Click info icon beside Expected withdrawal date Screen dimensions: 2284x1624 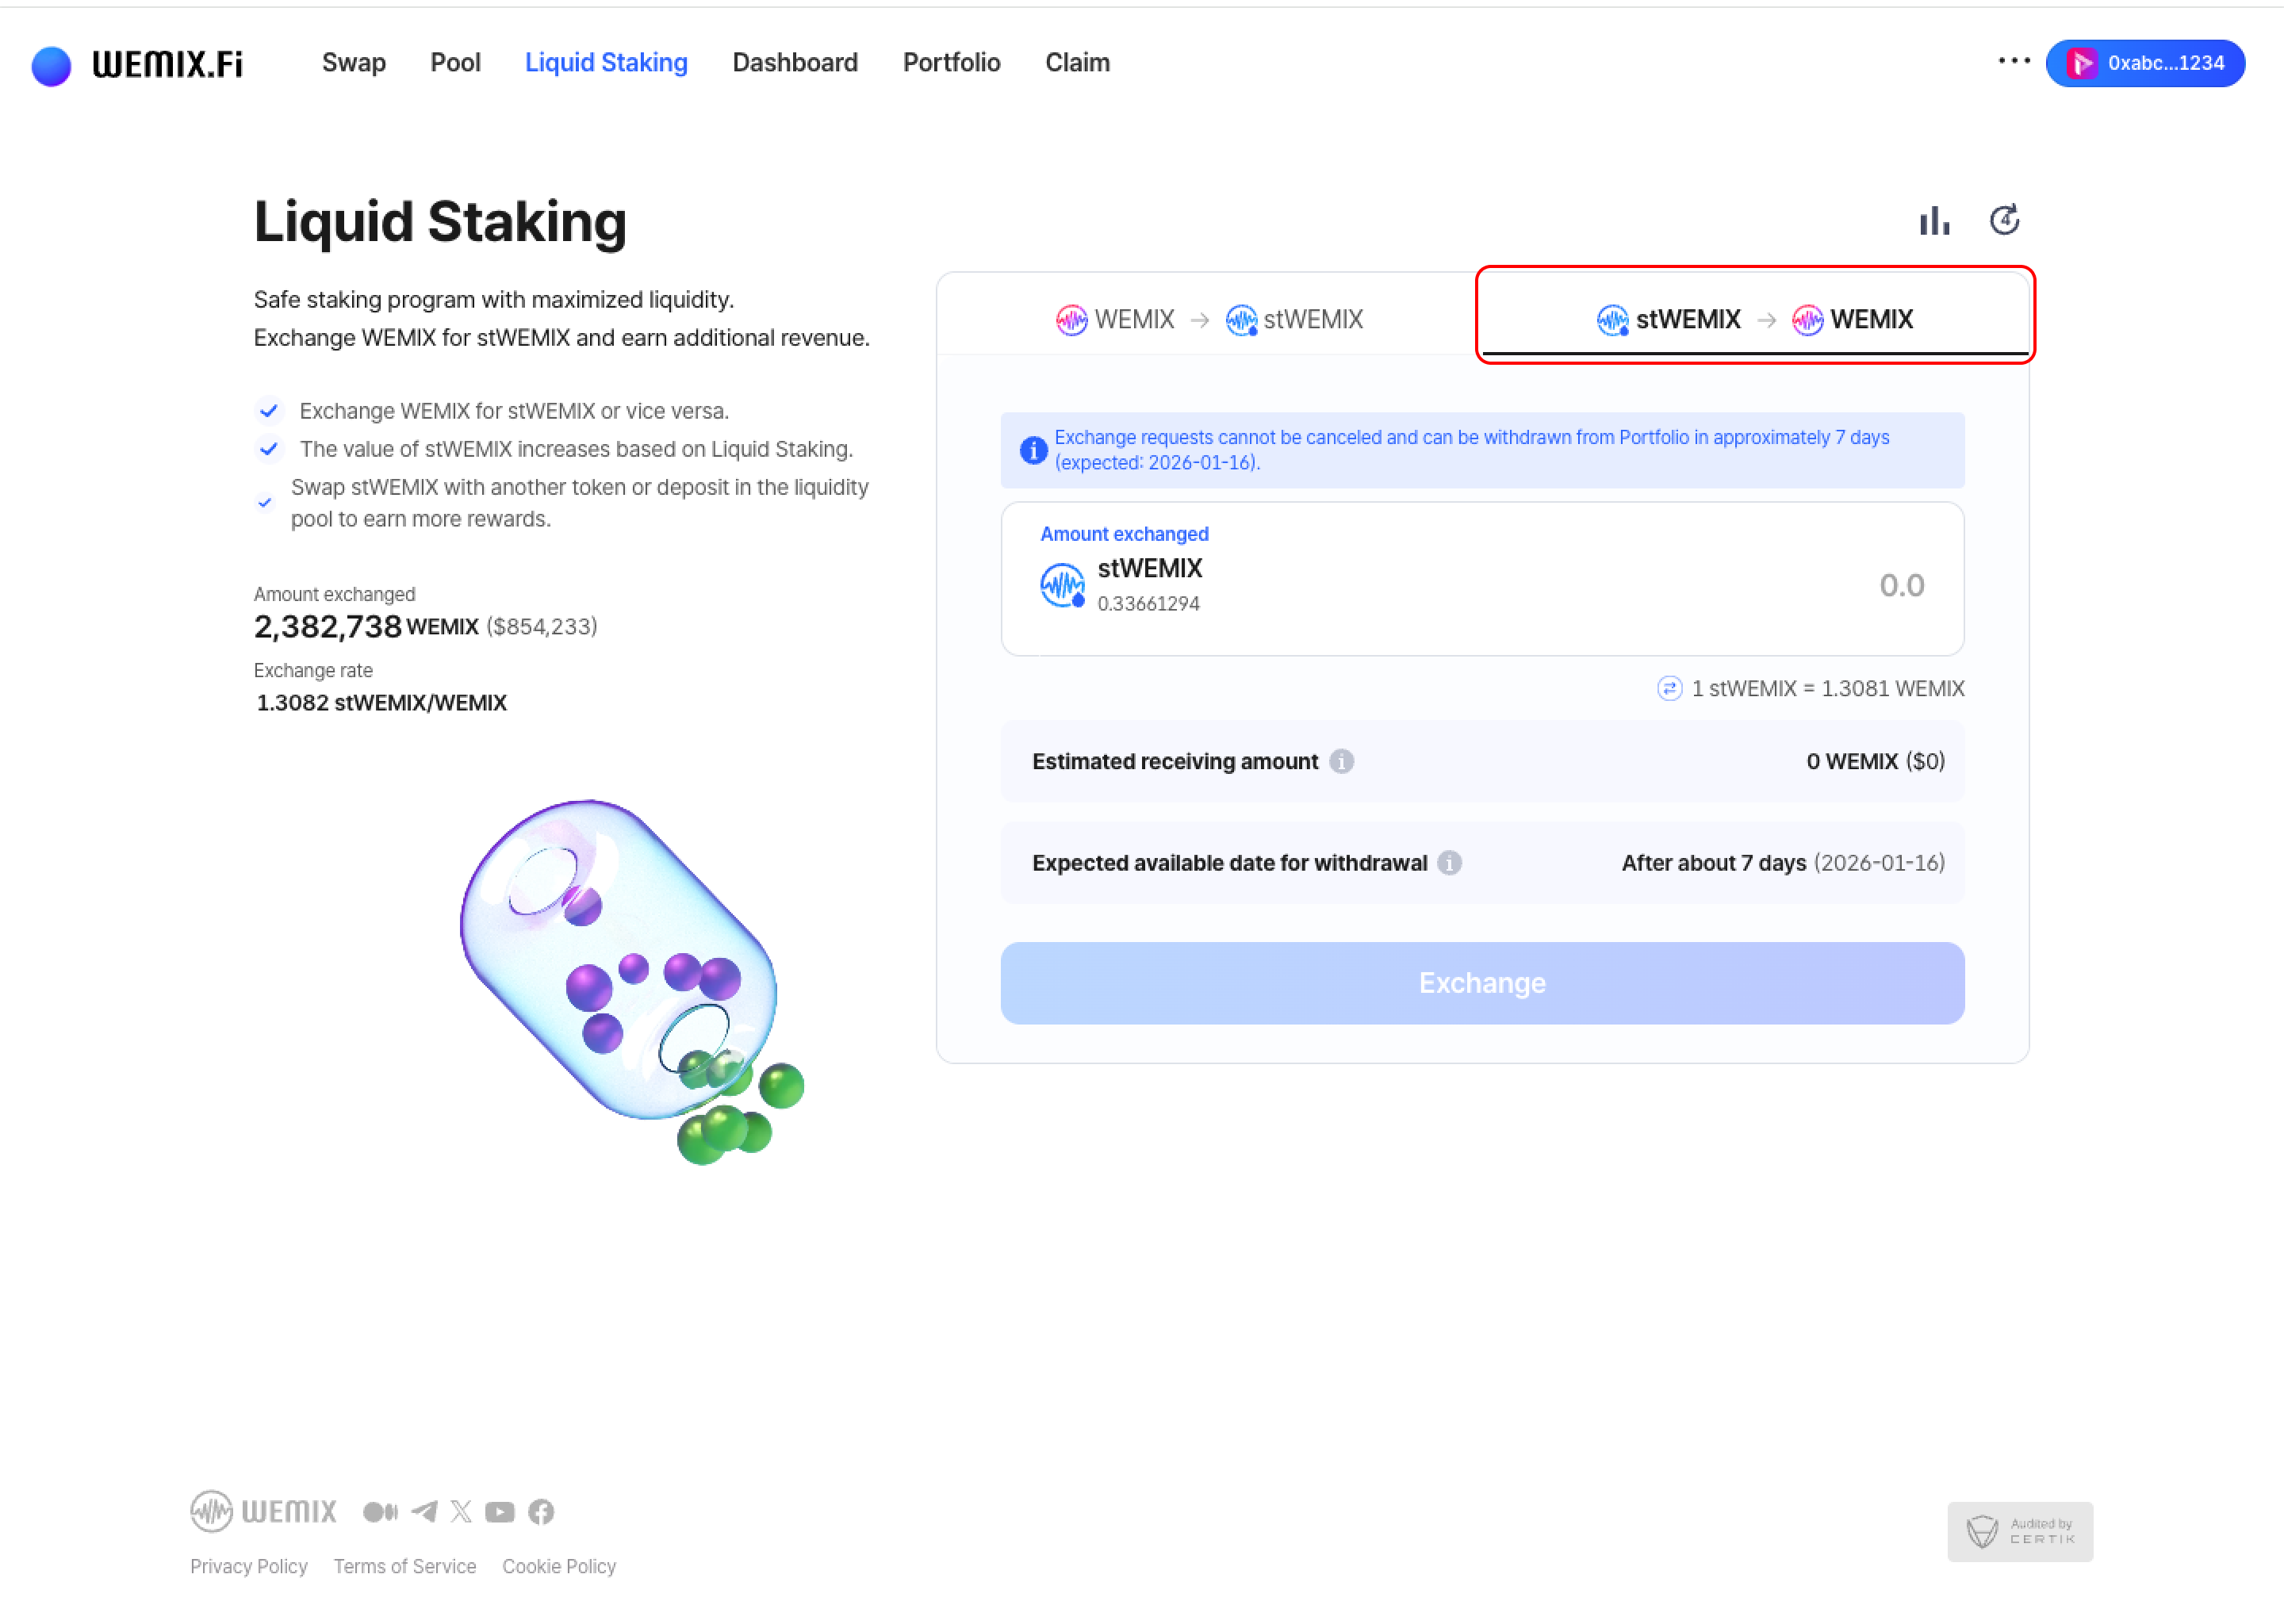[x=1450, y=862]
